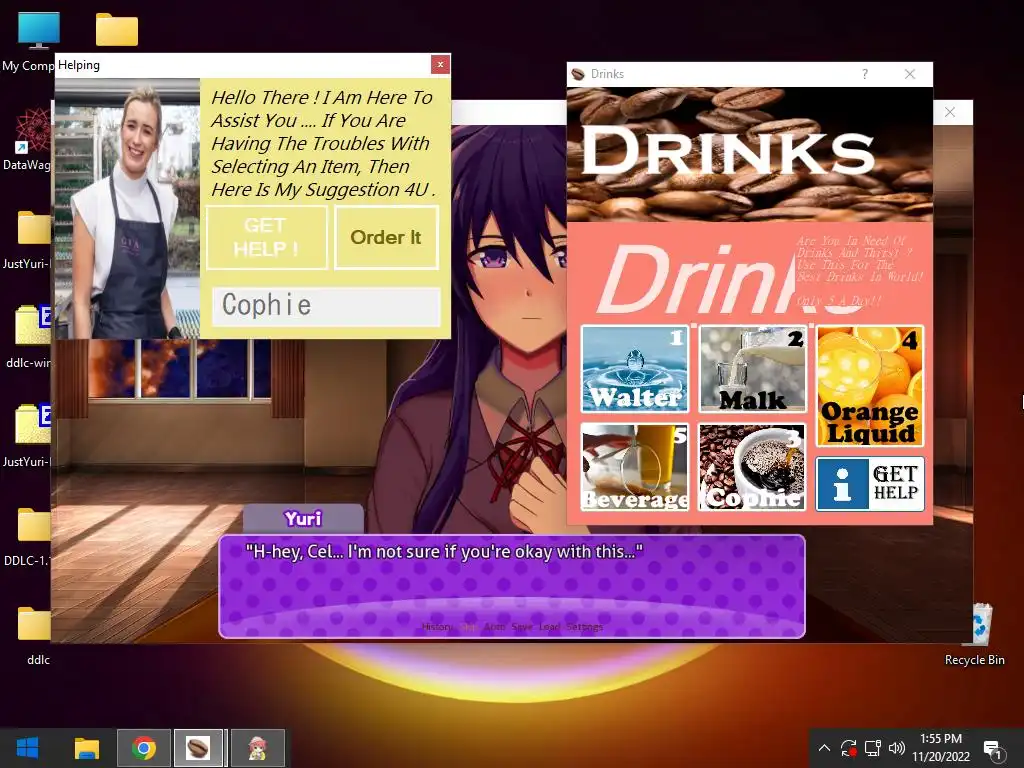Close the Drinks window

[x=910, y=74]
